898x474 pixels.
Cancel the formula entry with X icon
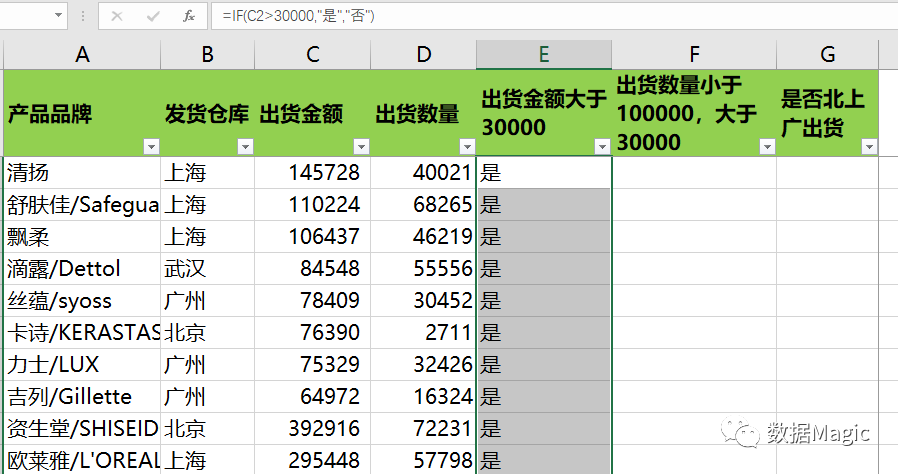[117, 16]
